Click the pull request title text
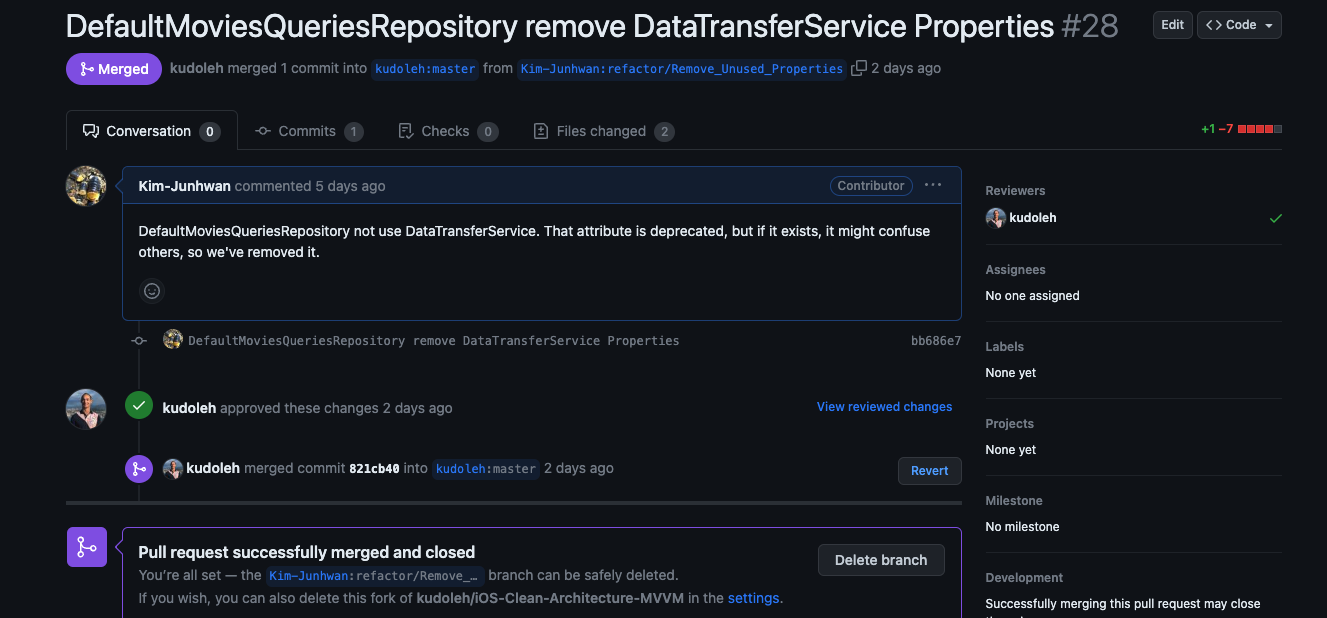The width and height of the screenshot is (1327, 618). click(560, 26)
